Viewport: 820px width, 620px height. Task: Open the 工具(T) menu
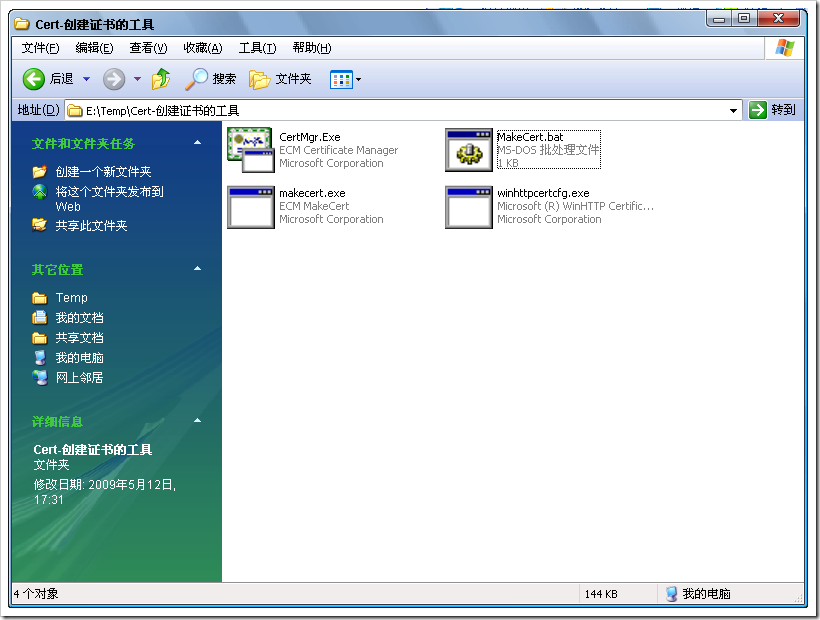point(257,48)
